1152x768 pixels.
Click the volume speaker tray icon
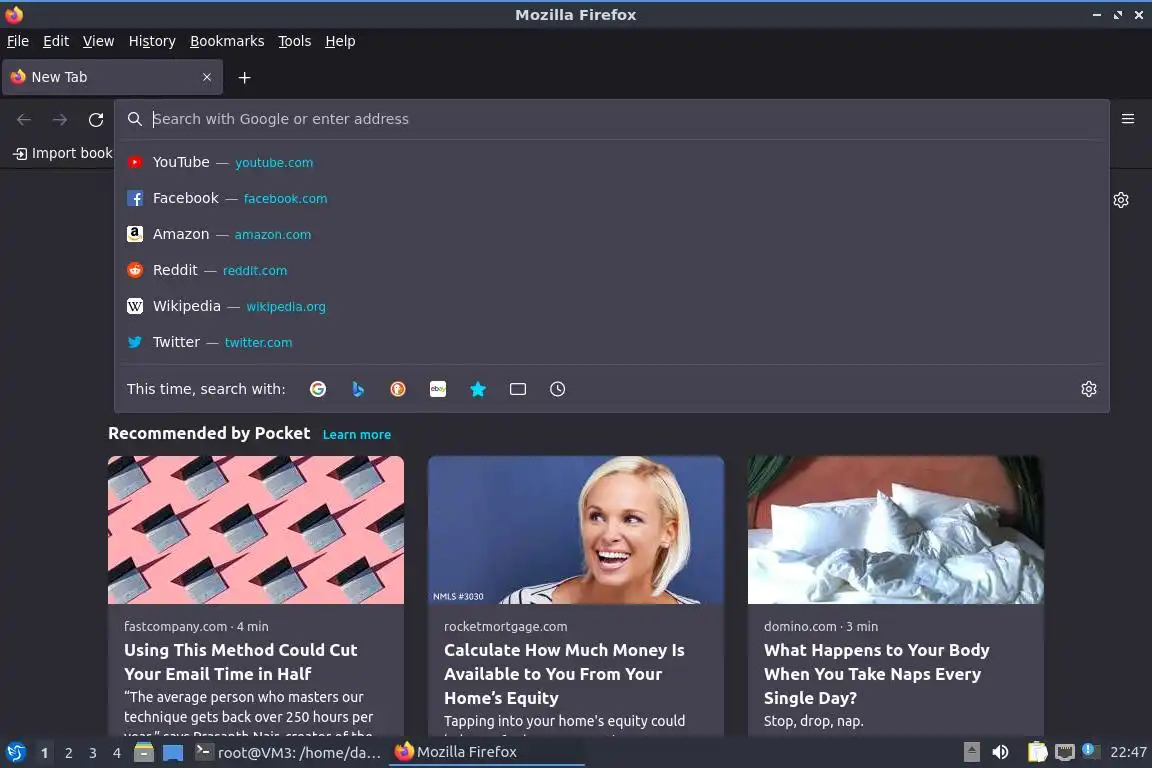[1000, 752]
